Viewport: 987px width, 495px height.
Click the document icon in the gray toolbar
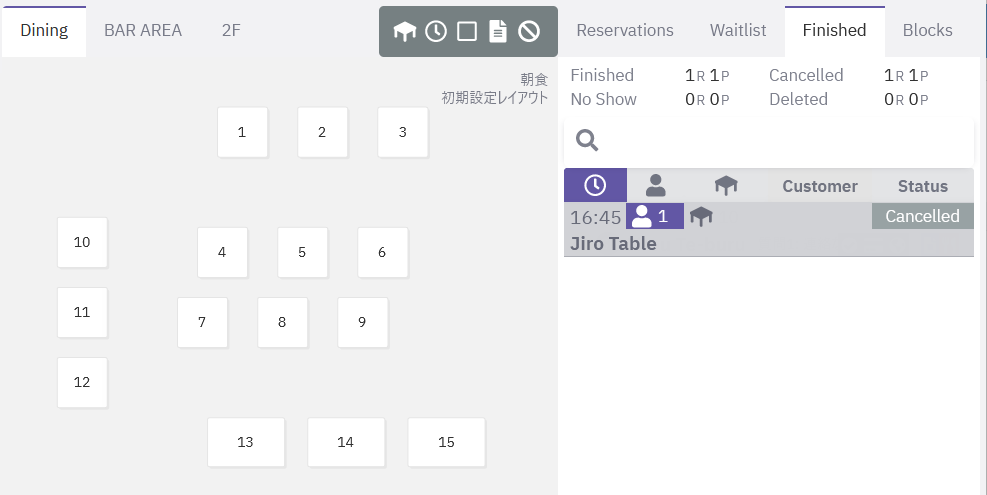497,32
